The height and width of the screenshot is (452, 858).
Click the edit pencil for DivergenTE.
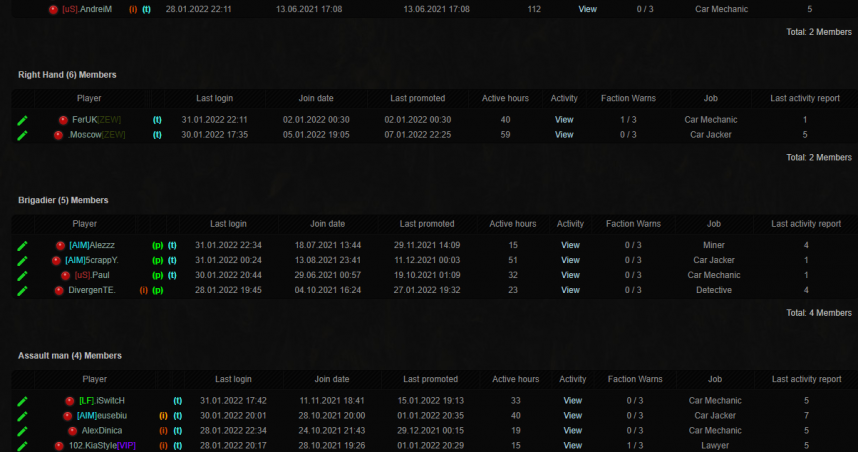coord(22,291)
